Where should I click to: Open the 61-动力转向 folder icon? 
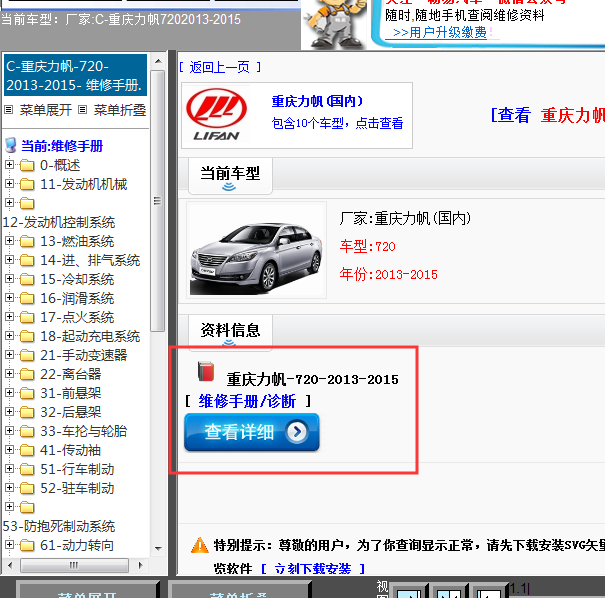(x=27, y=545)
